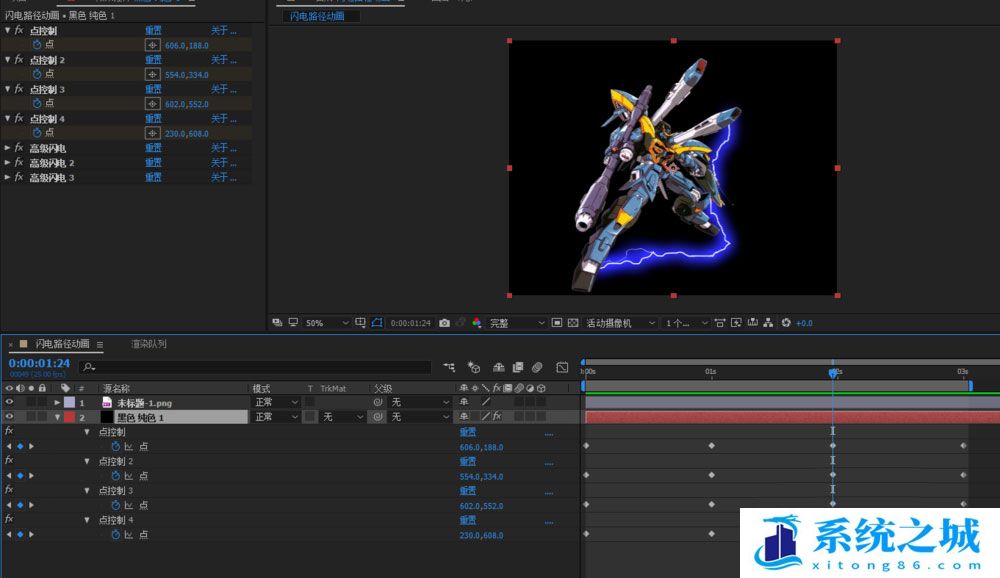
Task: Open the timeline panel menu icon
Action: click(x=99, y=345)
